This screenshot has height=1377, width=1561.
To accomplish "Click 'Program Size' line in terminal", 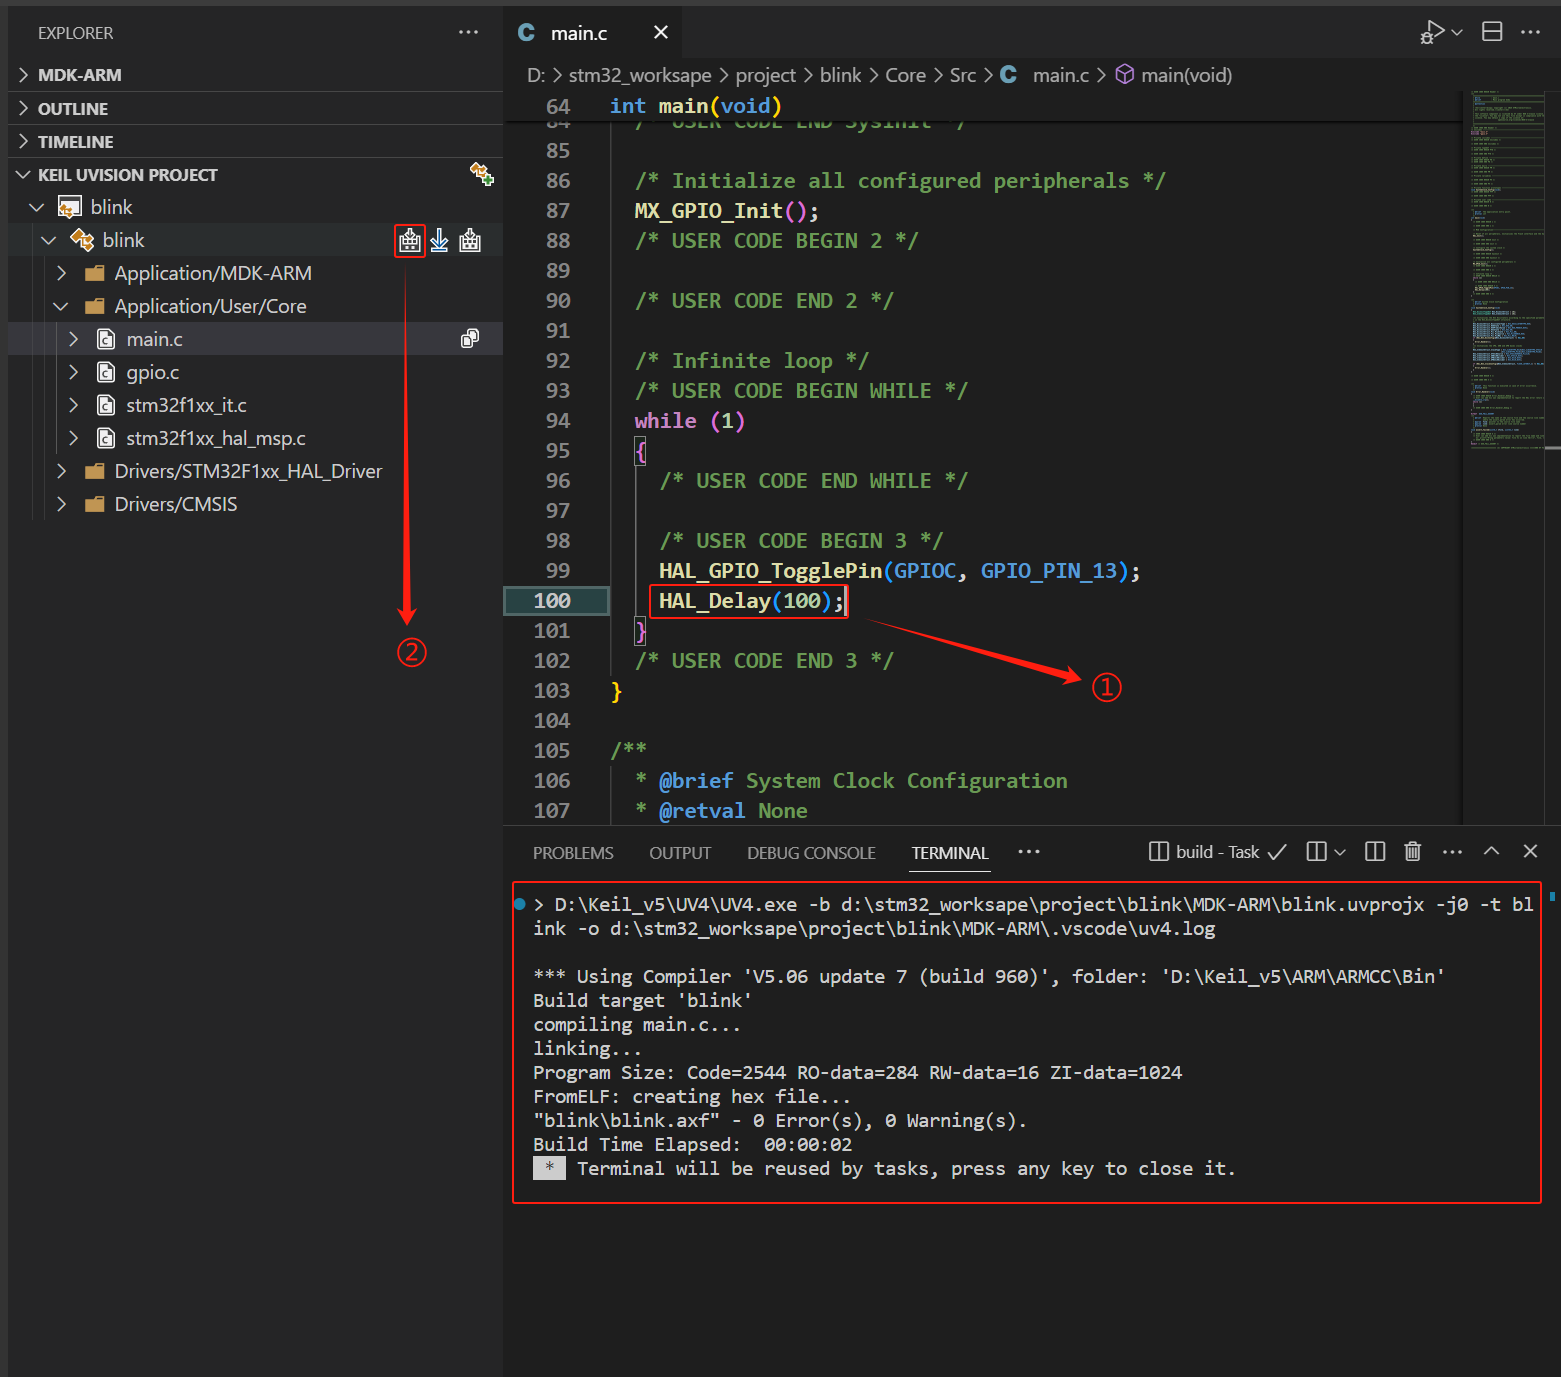I will click(857, 1072).
